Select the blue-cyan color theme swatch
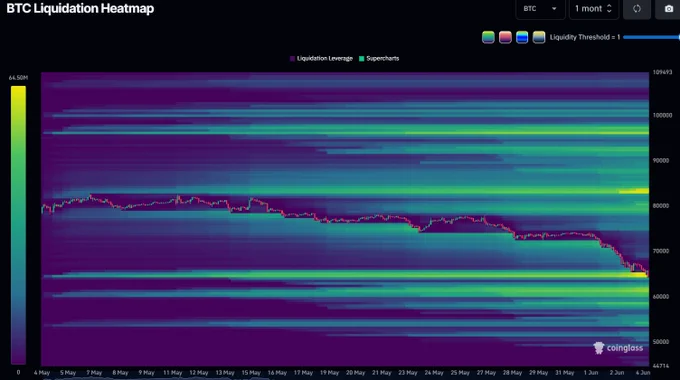 coord(522,37)
